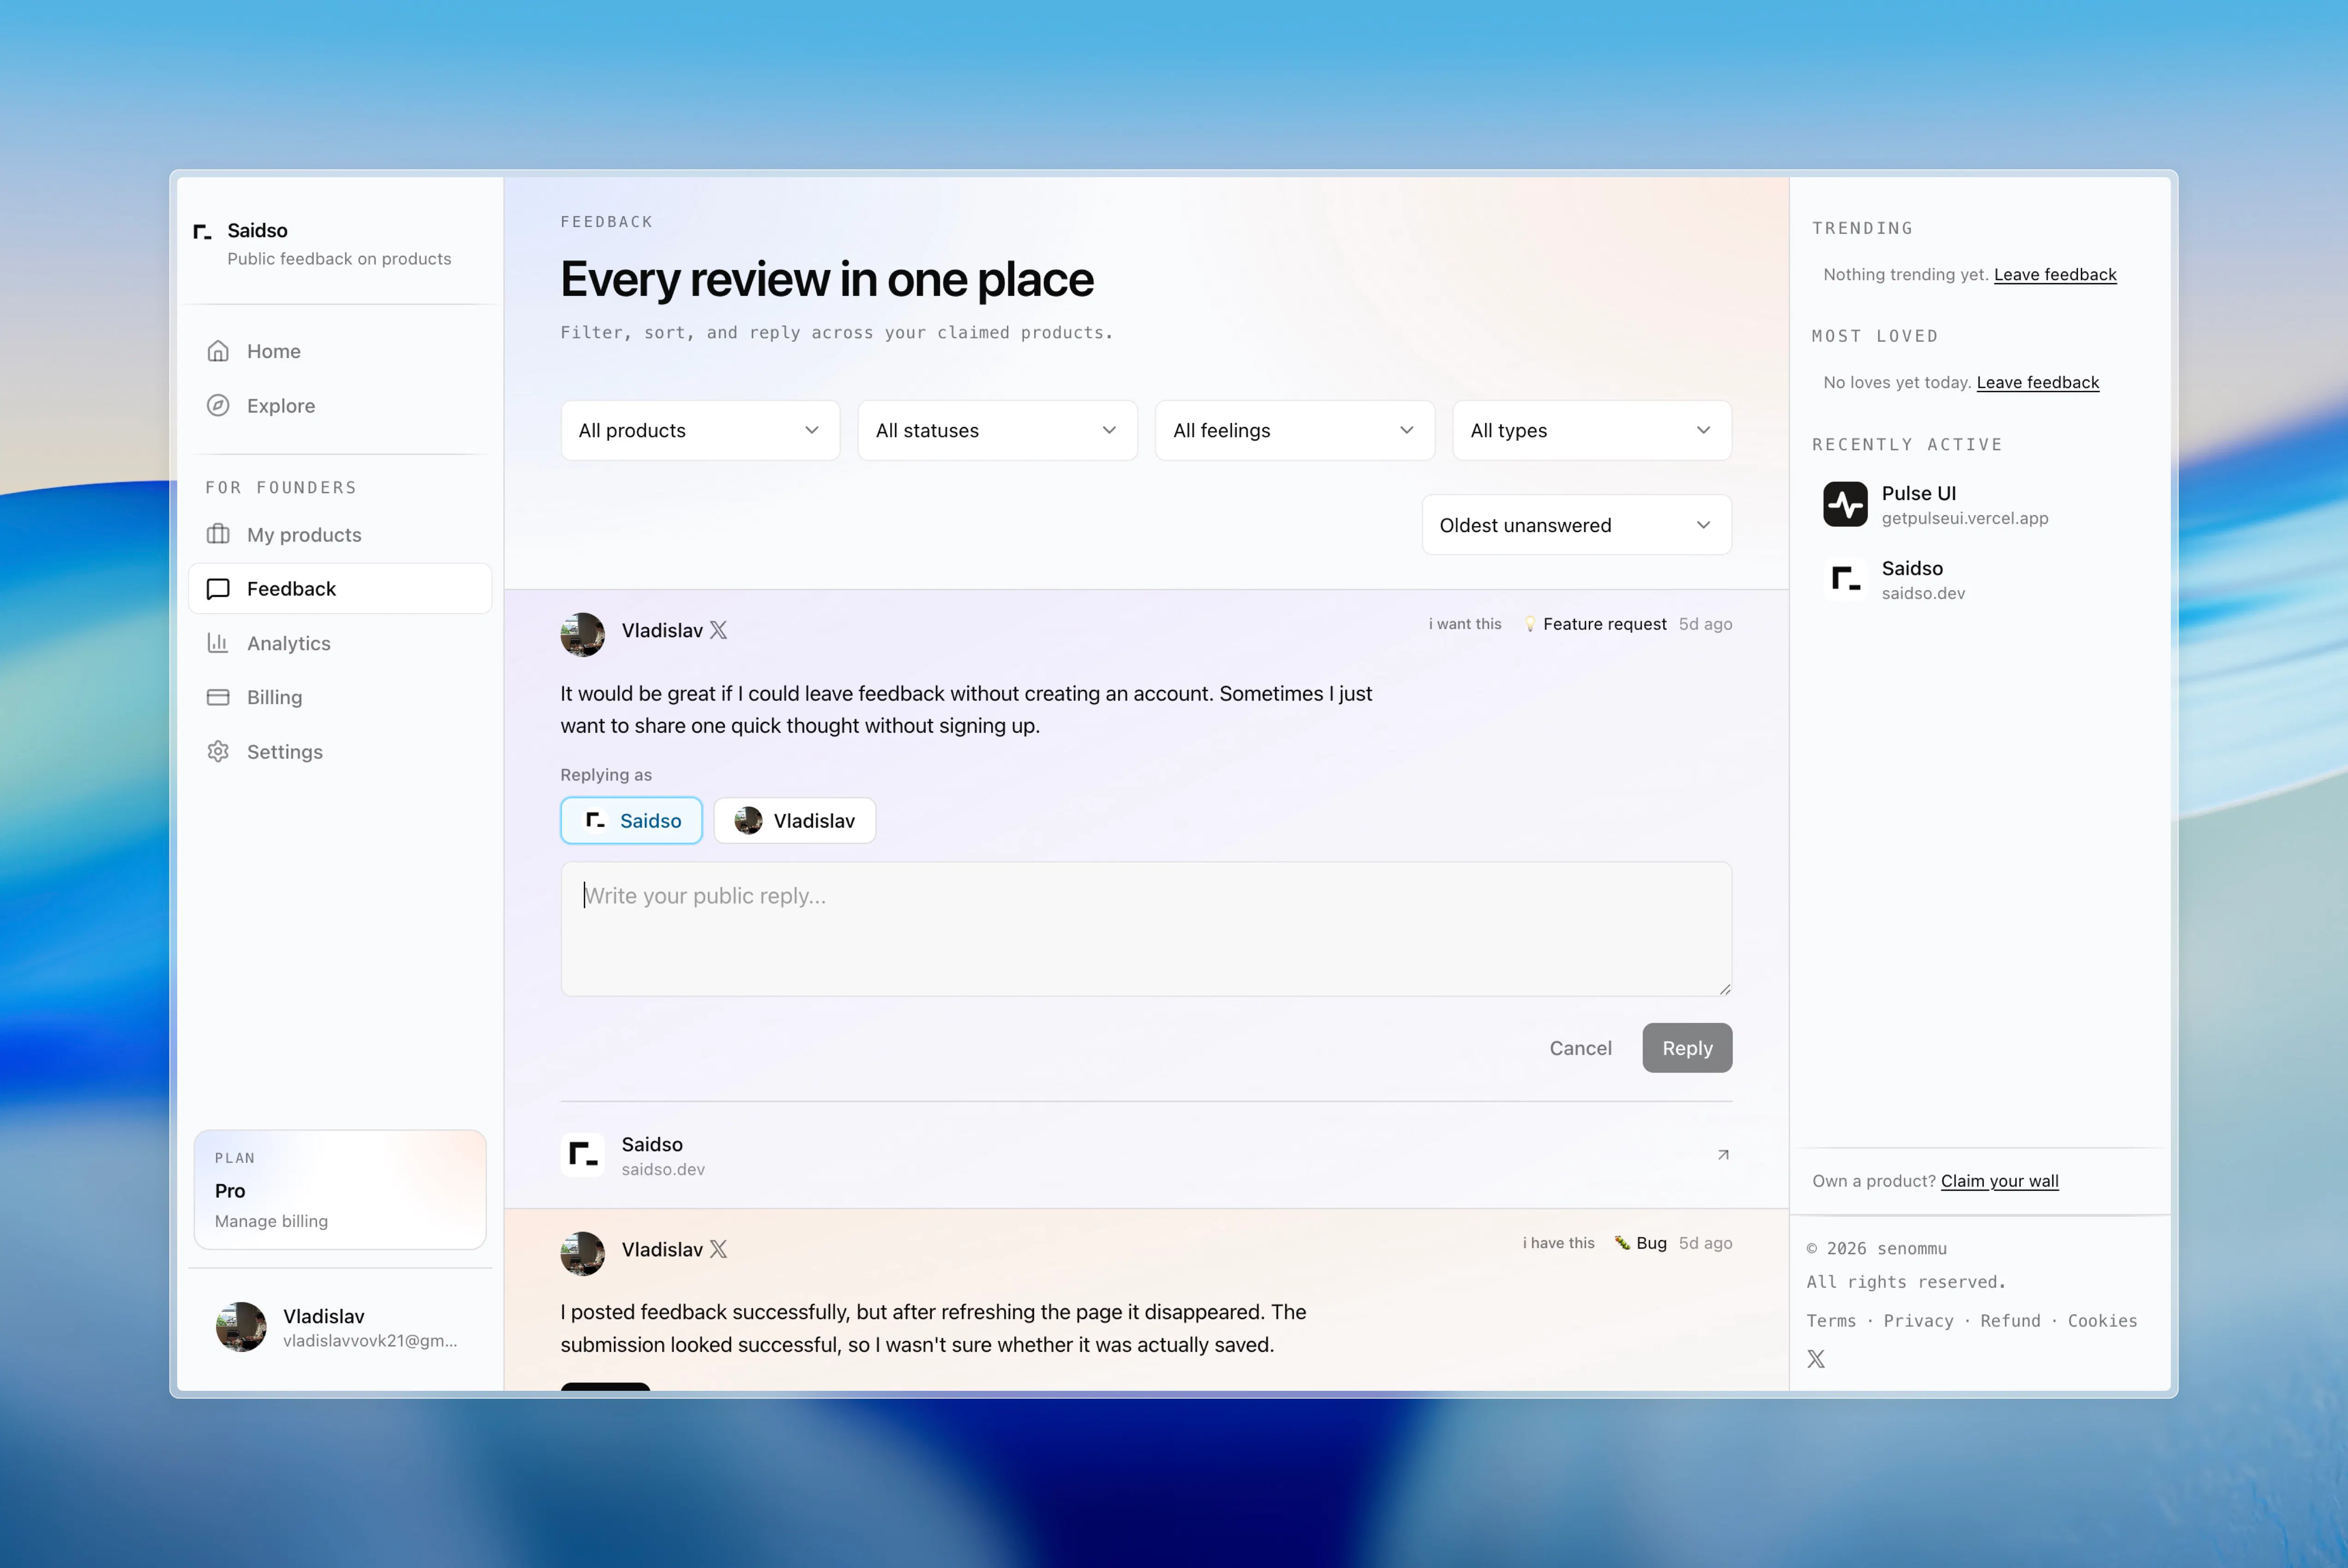Open Billing page

340,697
